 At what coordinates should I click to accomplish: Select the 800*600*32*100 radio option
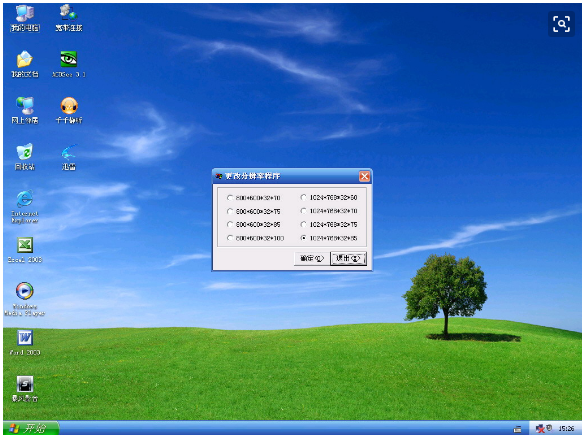coord(256,238)
